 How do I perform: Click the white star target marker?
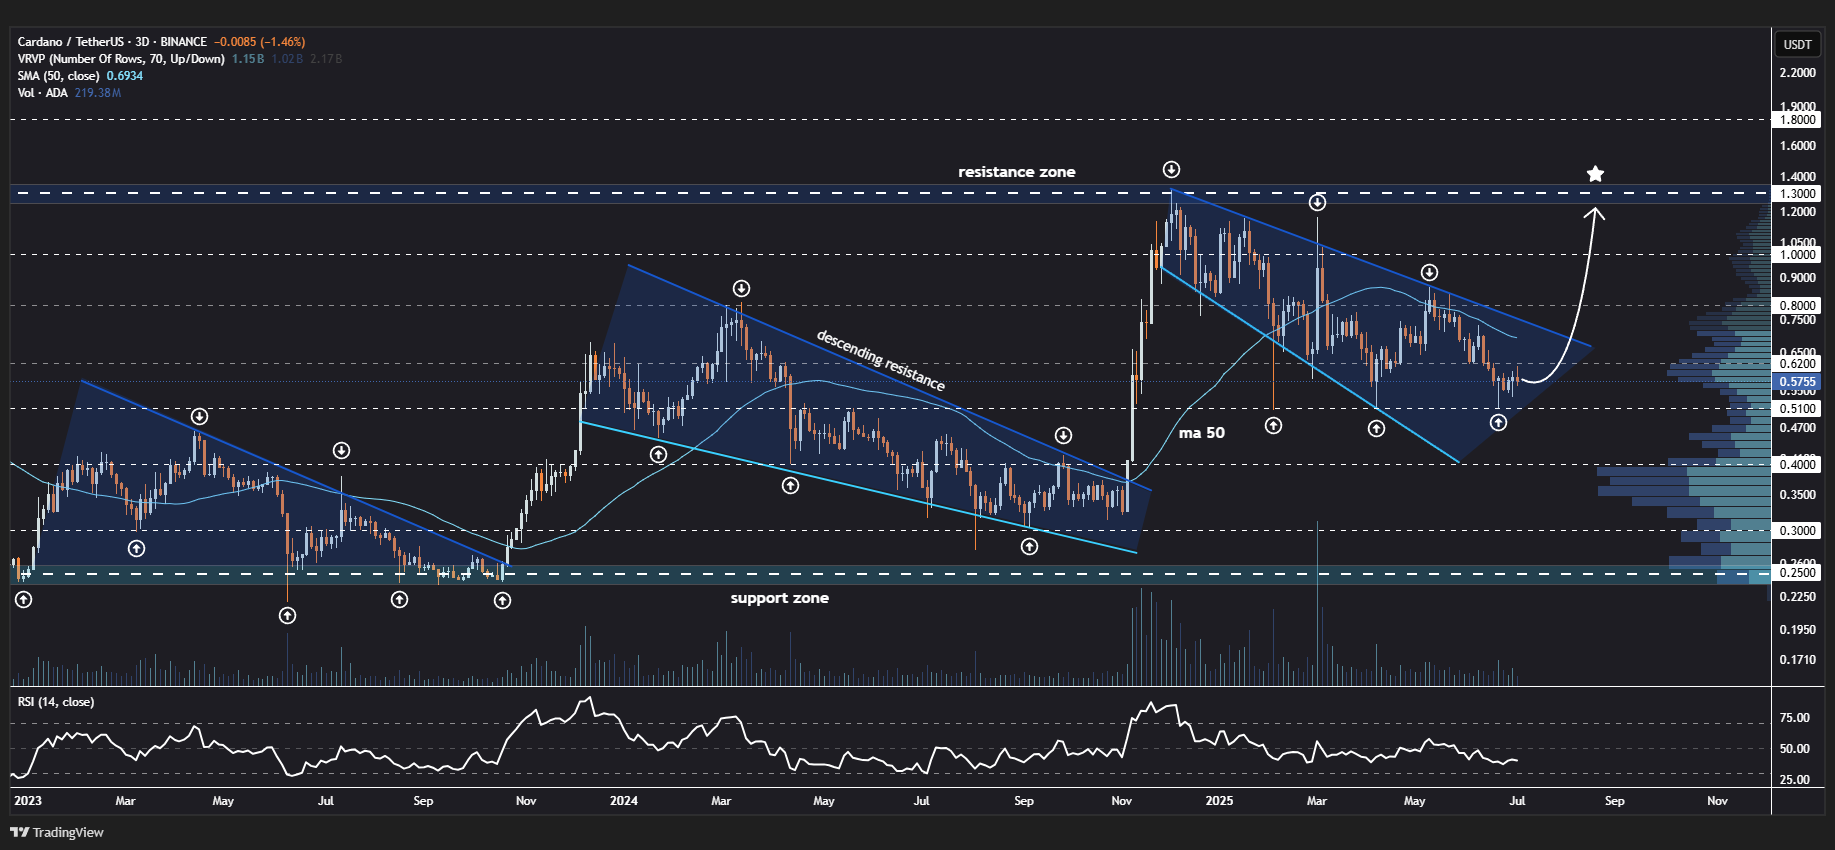(x=1595, y=174)
